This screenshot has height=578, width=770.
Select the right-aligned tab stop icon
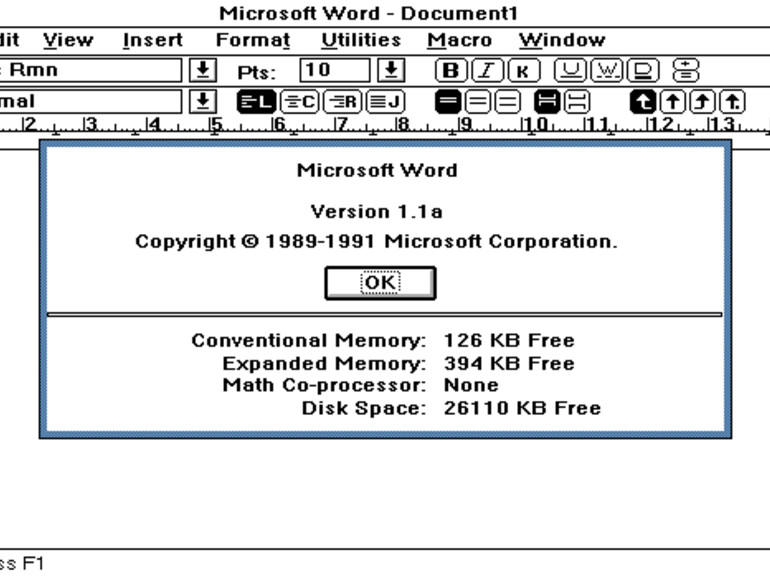[702, 102]
